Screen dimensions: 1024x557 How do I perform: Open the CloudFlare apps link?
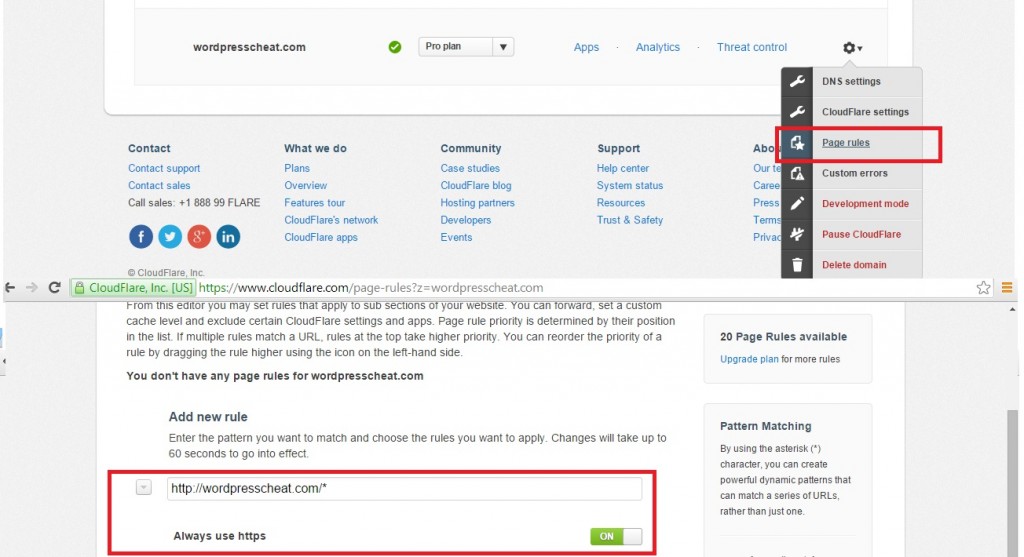tap(321, 238)
